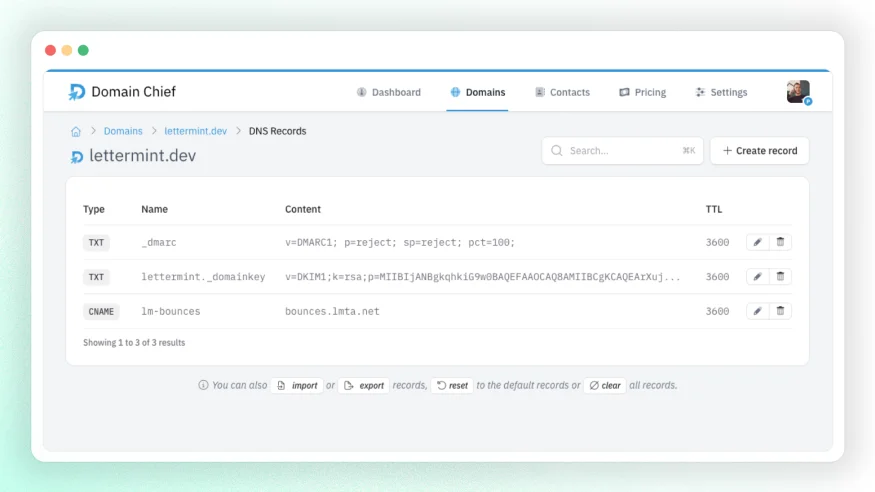
Task: Click the v=DMARC1 content value
Action: [x=400, y=243]
